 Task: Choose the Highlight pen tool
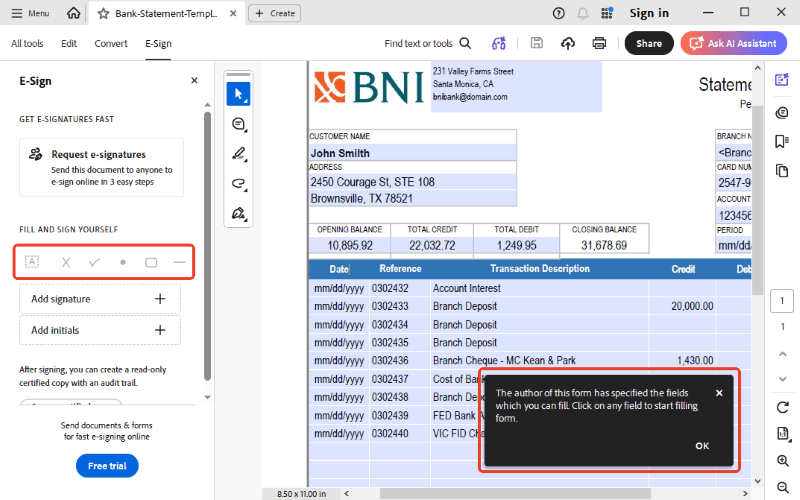click(238, 154)
